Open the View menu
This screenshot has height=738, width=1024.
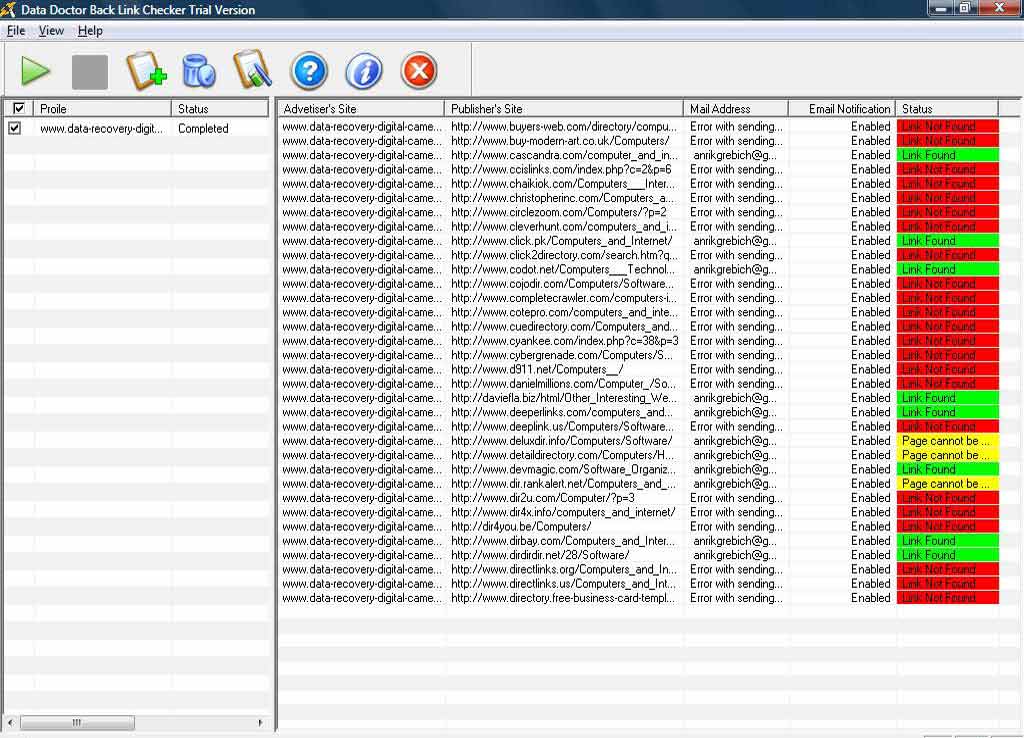51,31
